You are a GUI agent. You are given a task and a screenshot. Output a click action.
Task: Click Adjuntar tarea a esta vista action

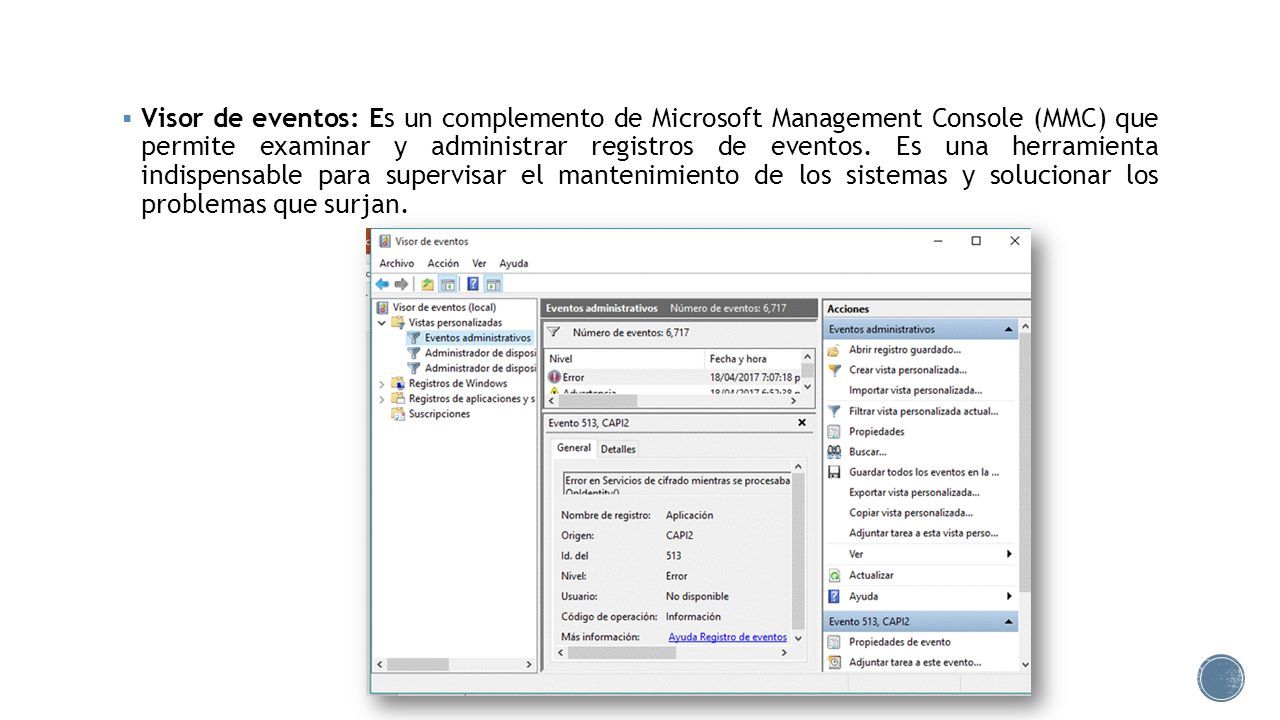pos(923,533)
